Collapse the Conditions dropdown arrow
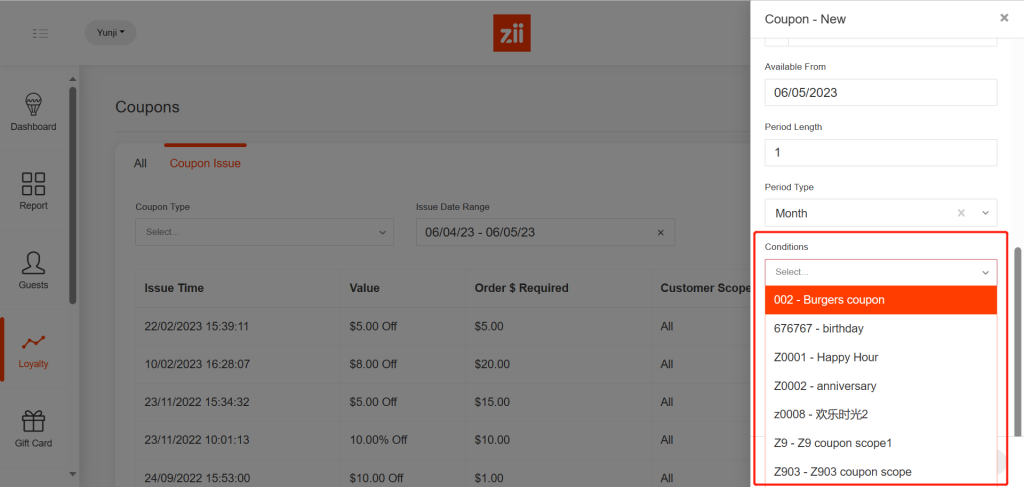 tap(985, 272)
